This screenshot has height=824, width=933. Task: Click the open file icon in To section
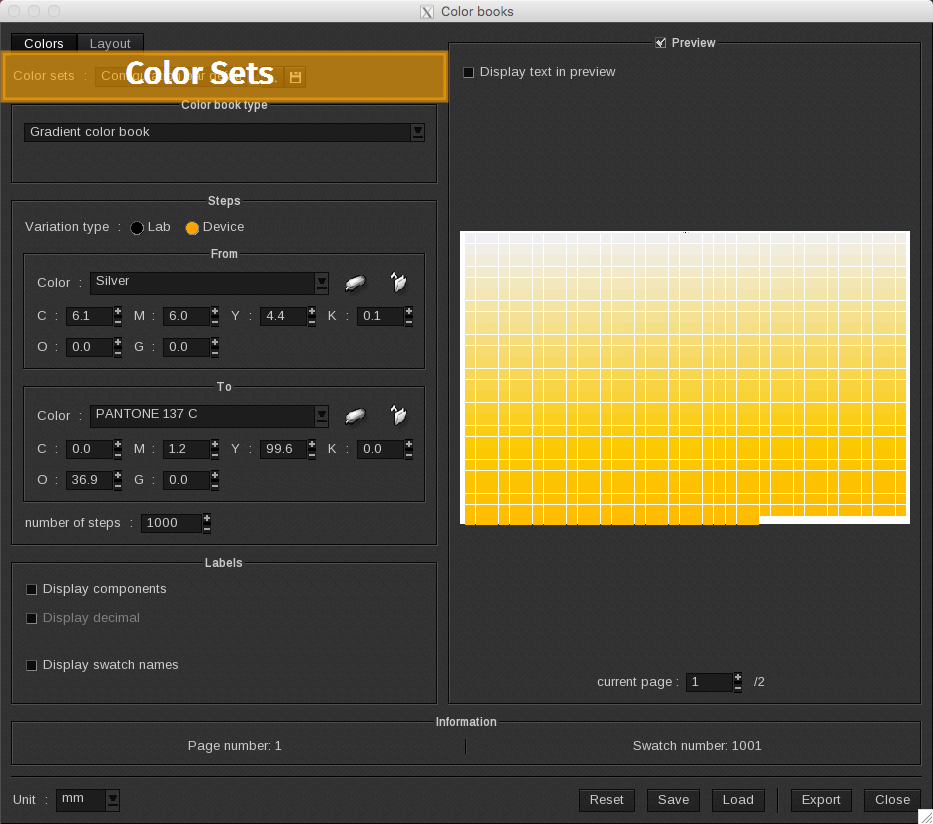click(399, 416)
